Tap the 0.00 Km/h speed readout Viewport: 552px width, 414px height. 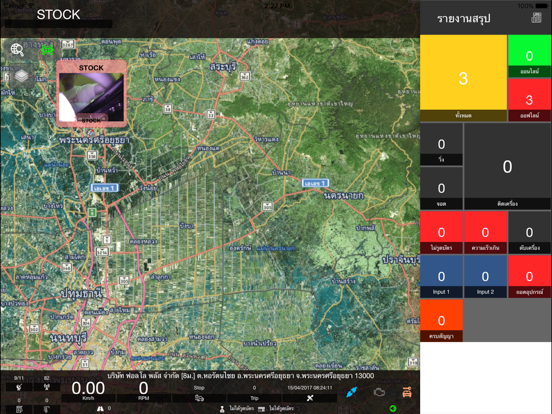(88, 389)
